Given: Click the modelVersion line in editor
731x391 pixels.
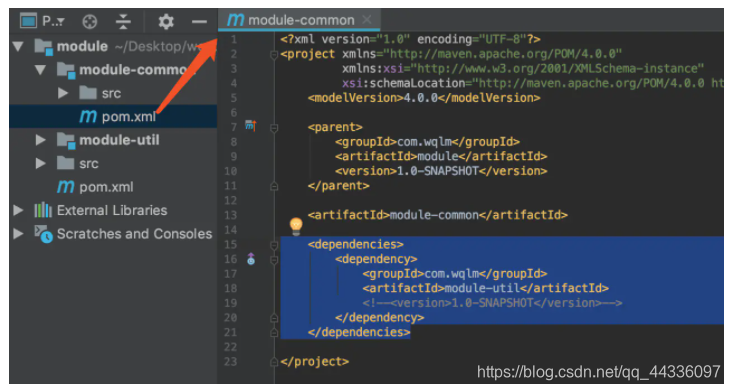Looking at the screenshot, I should pyautogui.click(x=424, y=98).
